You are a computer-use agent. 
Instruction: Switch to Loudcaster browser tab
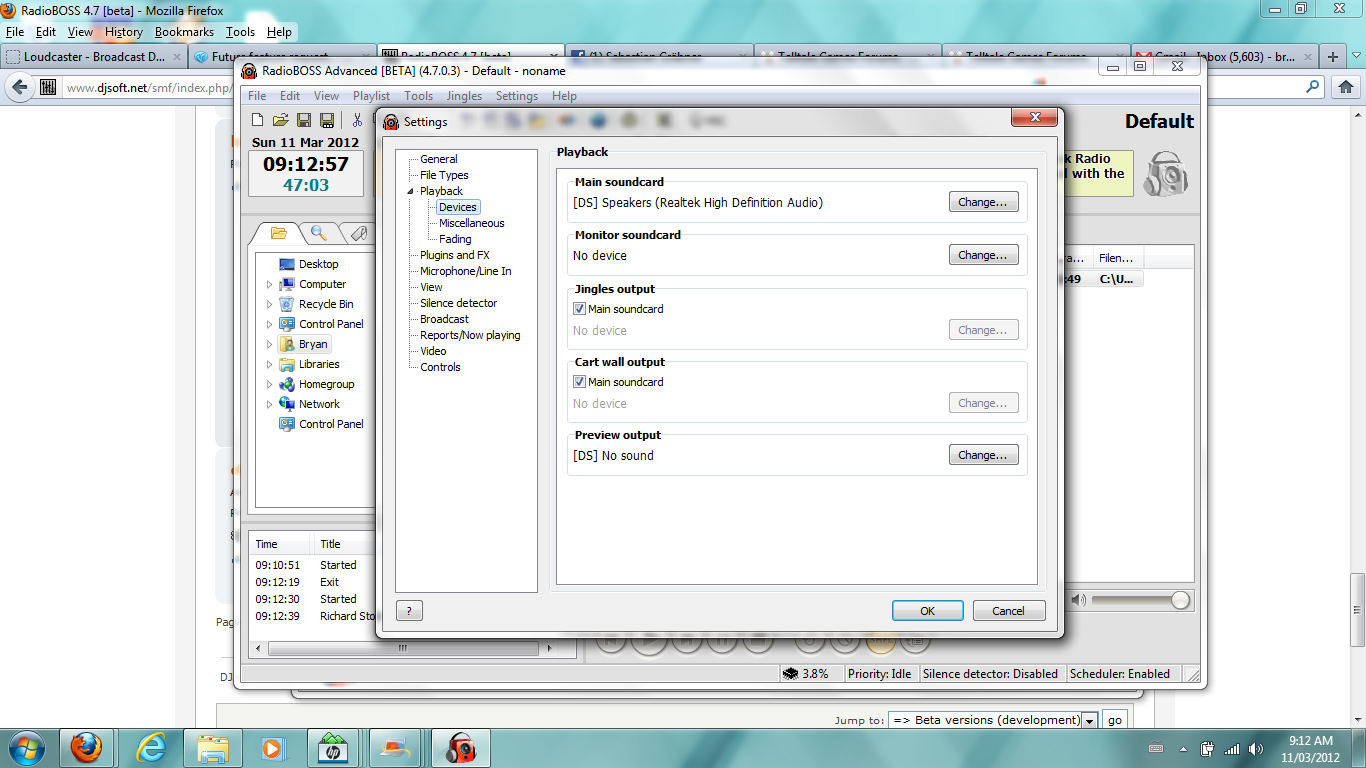tap(93, 57)
